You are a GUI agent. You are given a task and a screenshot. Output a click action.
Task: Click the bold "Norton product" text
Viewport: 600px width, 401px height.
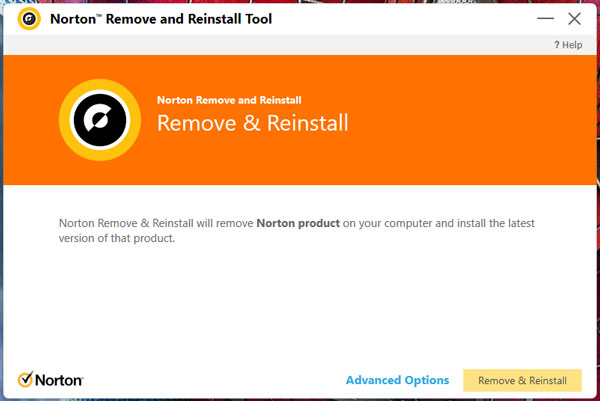click(x=298, y=223)
